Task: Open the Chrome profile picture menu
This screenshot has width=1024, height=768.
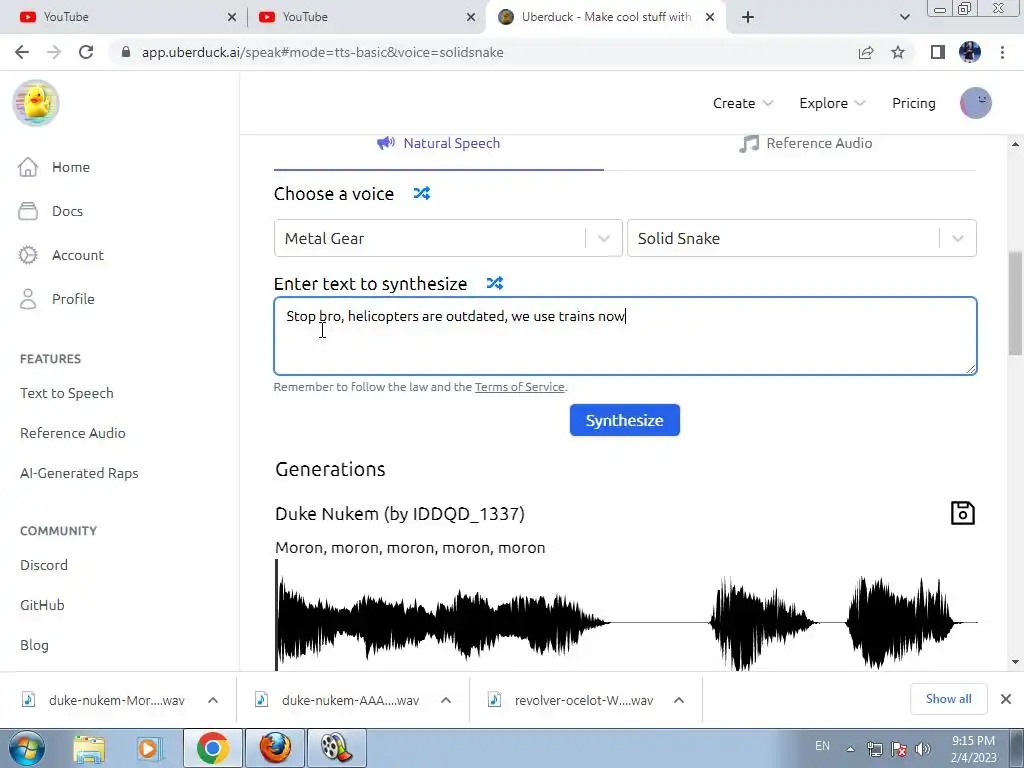Action: click(970, 52)
